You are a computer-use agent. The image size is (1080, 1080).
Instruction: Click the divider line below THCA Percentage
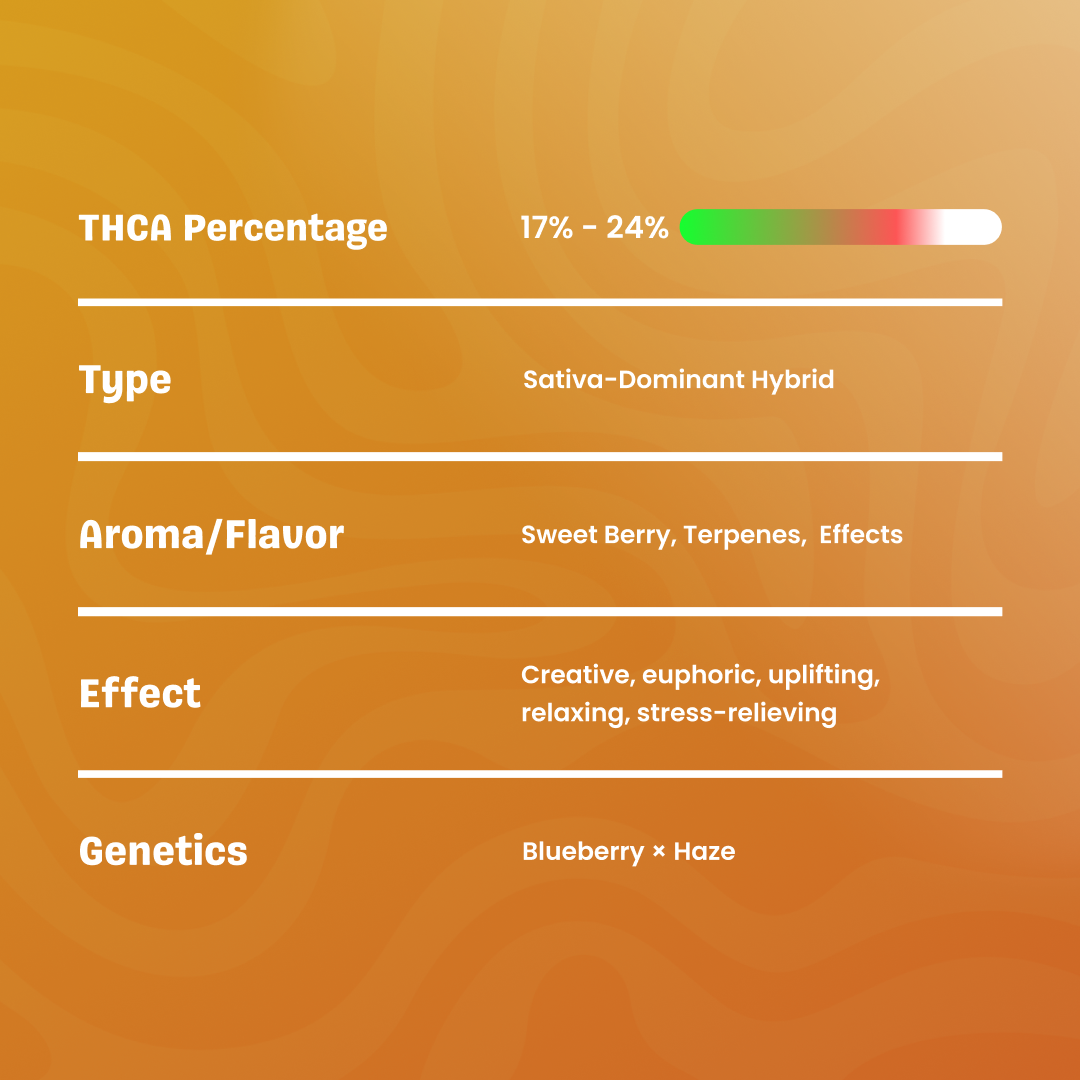[x=540, y=302]
